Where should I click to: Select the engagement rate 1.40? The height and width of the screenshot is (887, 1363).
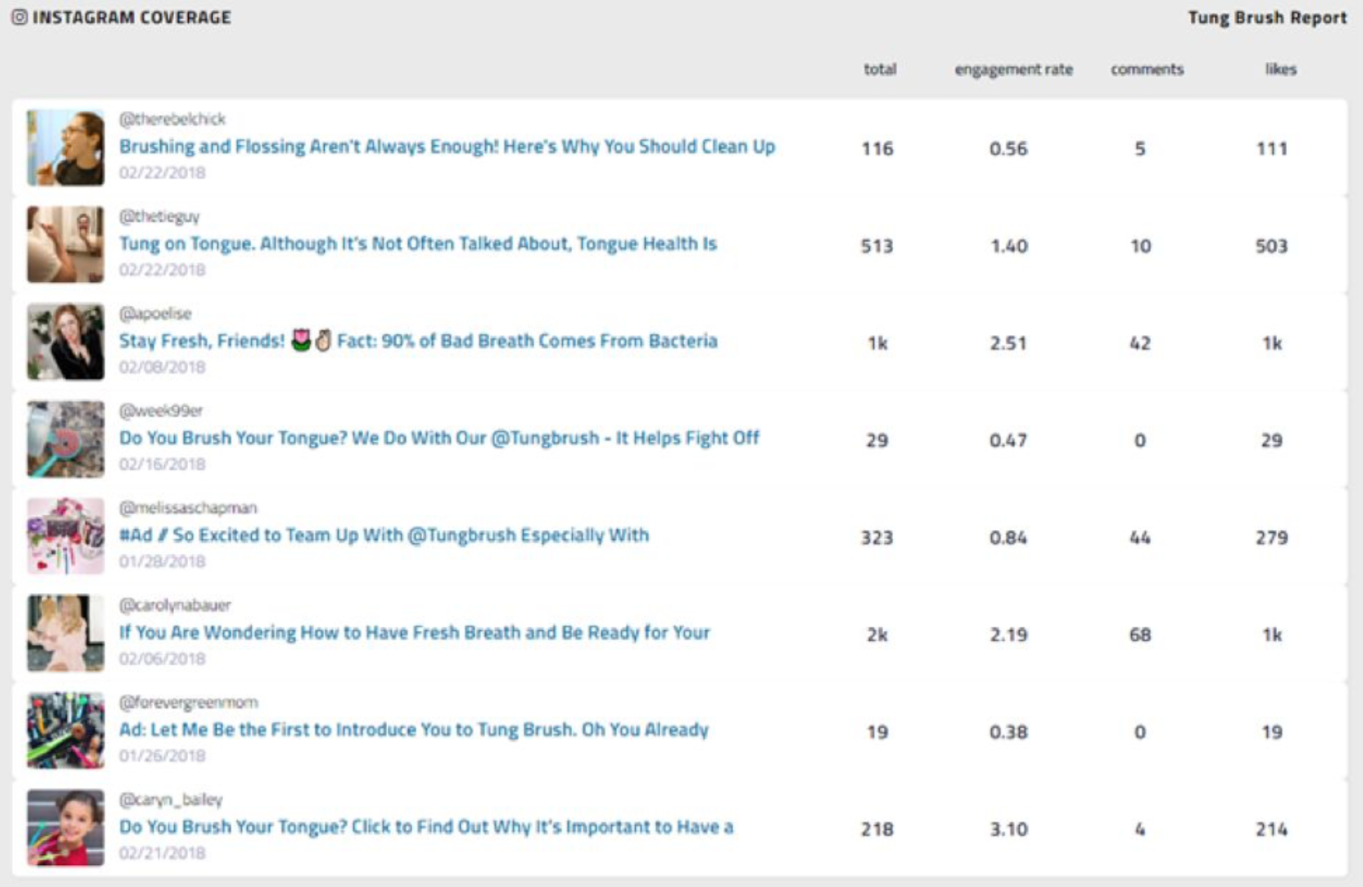(x=1008, y=245)
